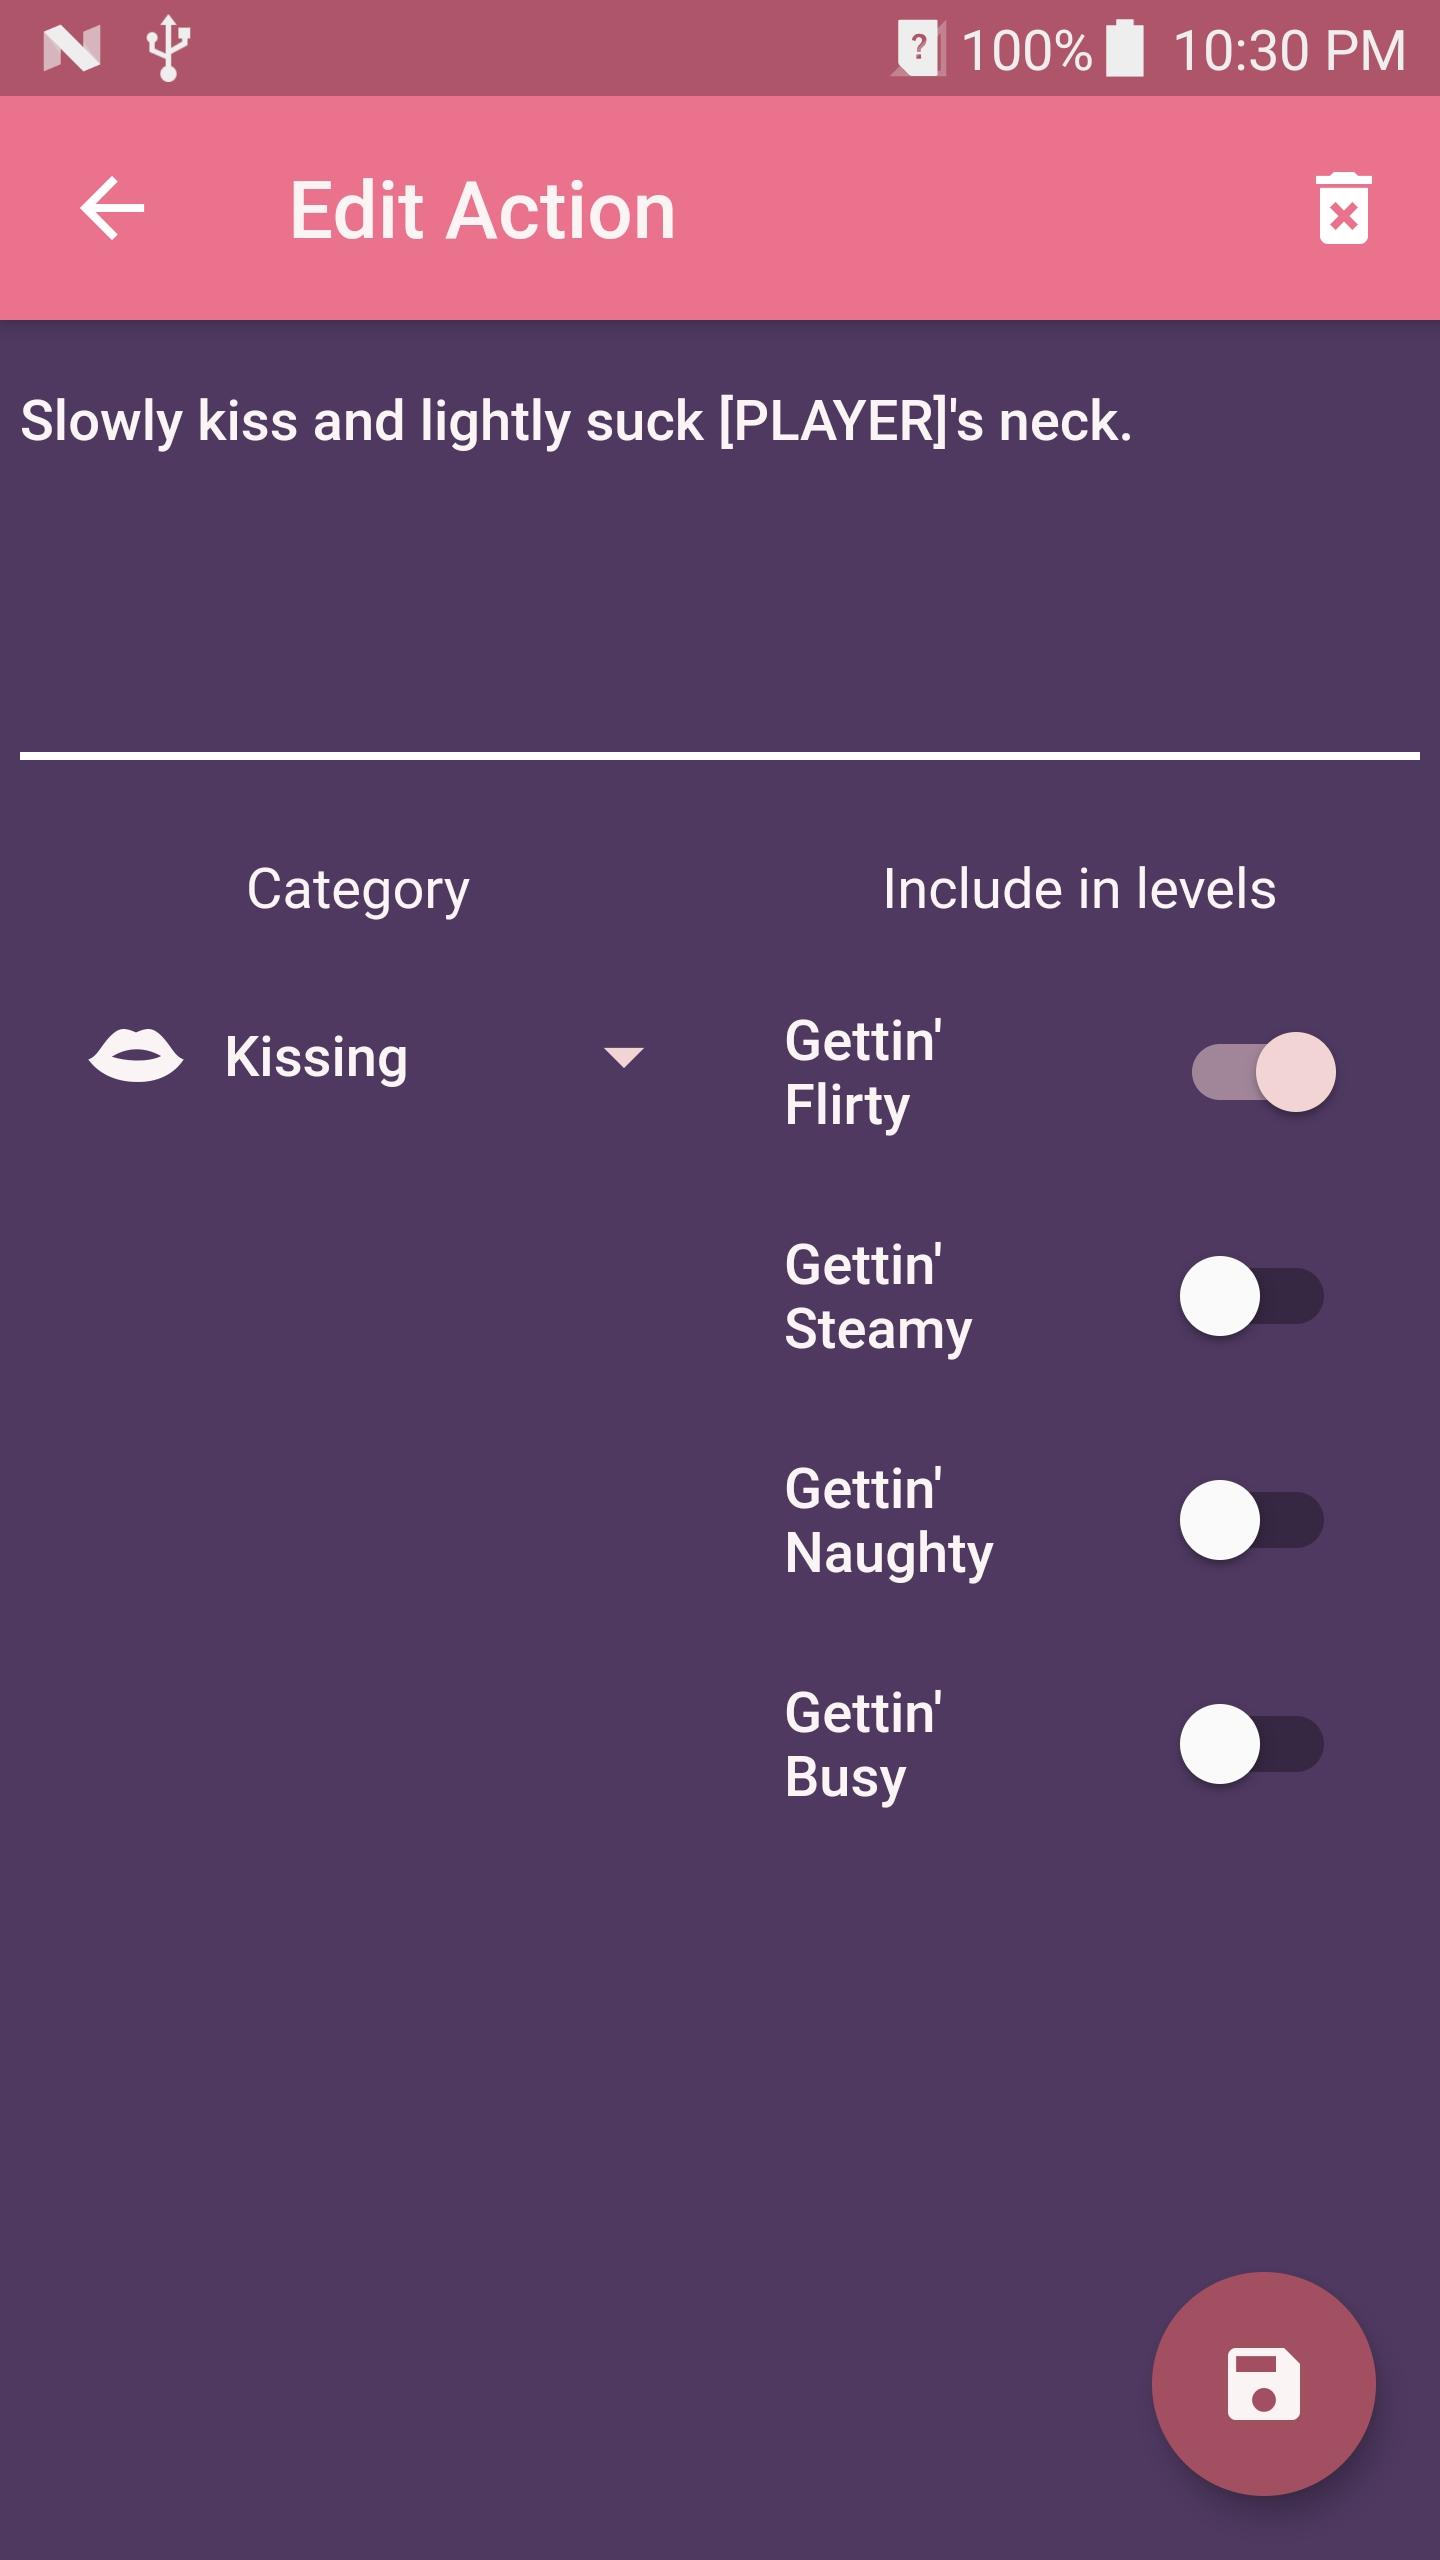The image size is (1440, 2560).
Task: Save the action with floppy disk button
Action: click(x=1263, y=2383)
